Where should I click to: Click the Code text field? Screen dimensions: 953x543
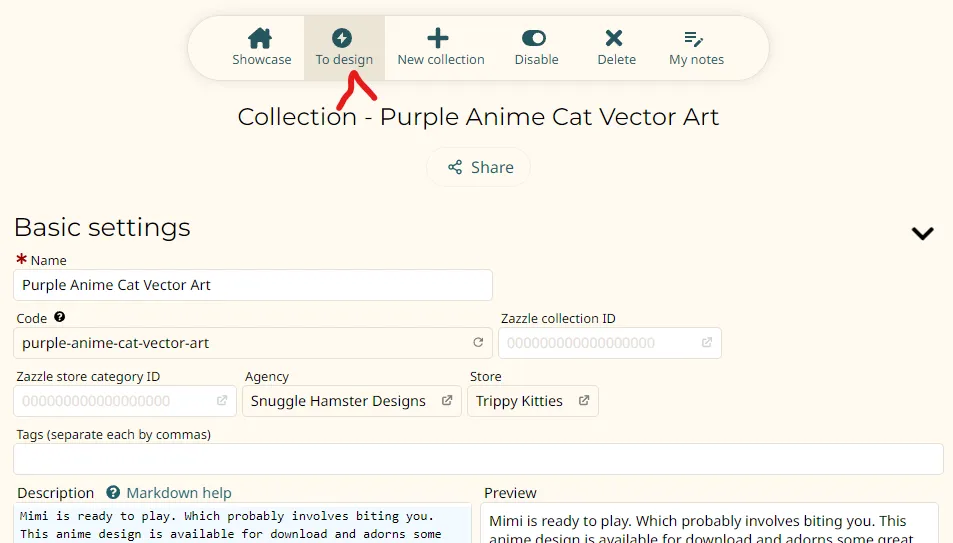coord(253,343)
